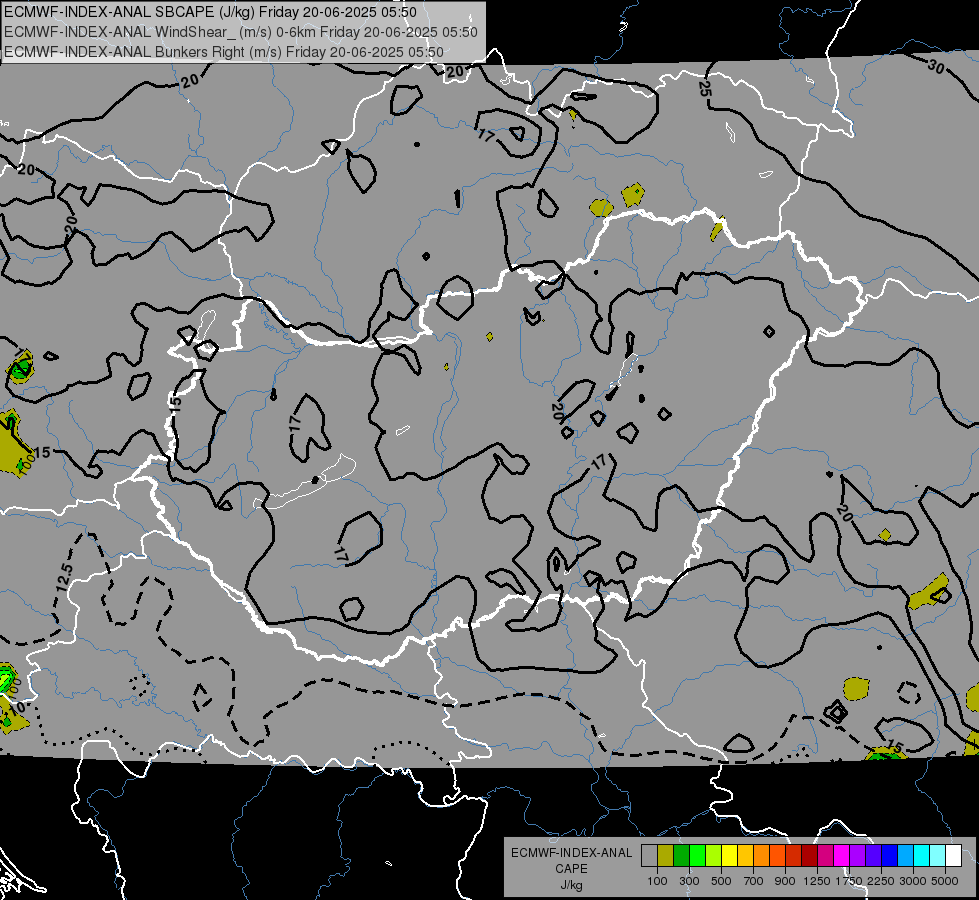This screenshot has width=979, height=900.
Task: Click the 2250 legend value
Action: click(880, 881)
